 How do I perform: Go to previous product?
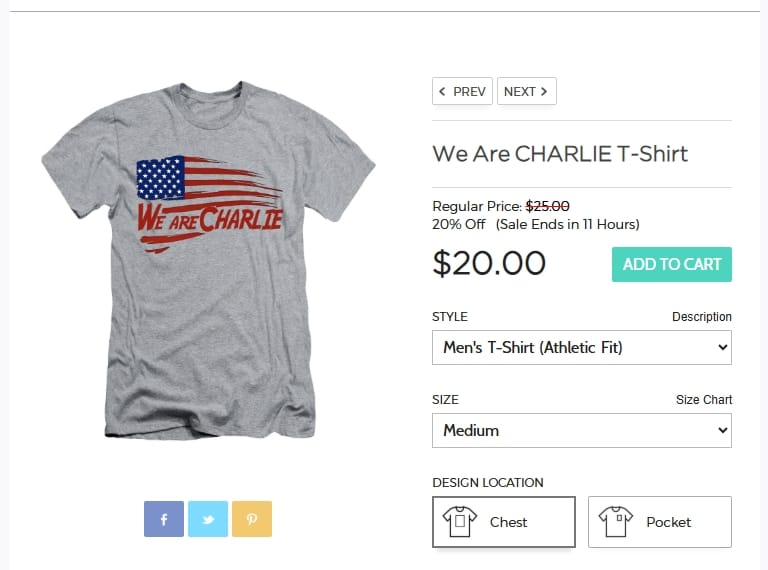[x=462, y=92]
